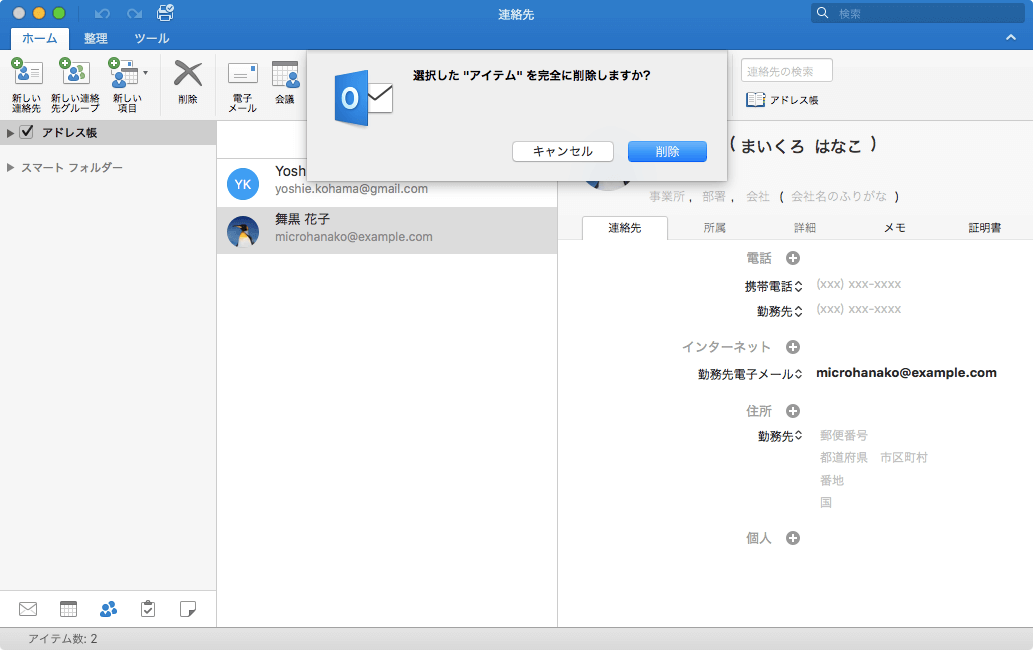Switch to the メモ tab
1033x650 pixels.
tap(895, 228)
